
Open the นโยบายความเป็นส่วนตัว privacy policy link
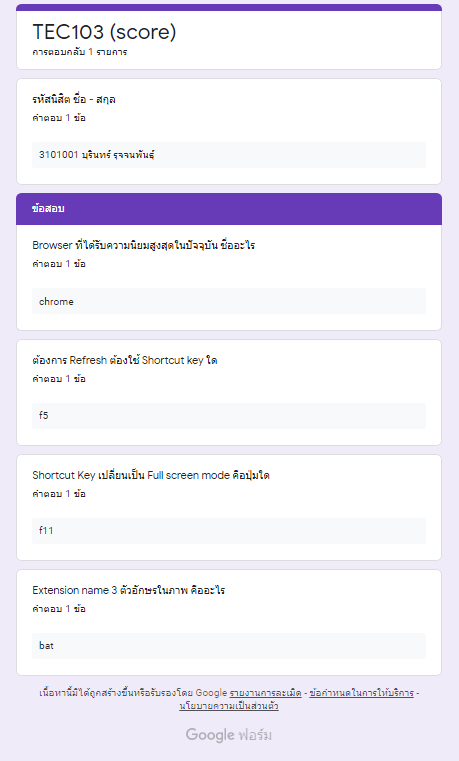click(x=229, y=706)
